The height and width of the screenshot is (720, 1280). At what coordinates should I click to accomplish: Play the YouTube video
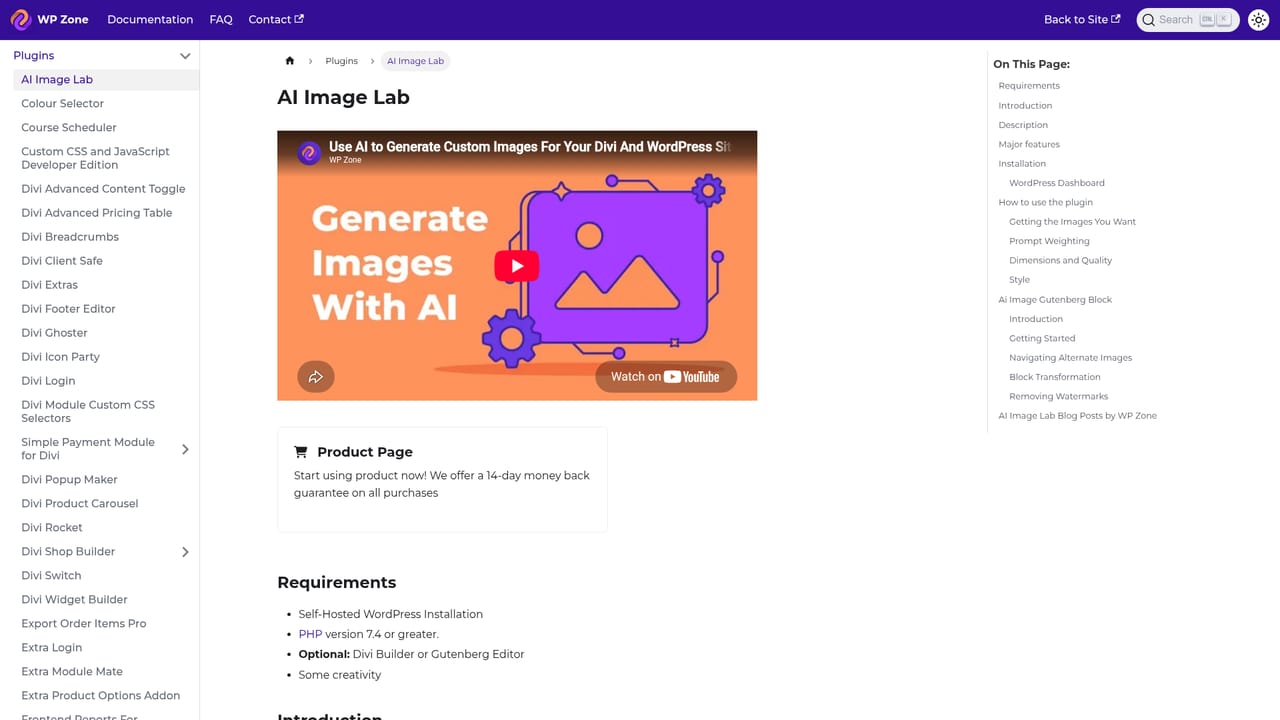pos(517,265)
